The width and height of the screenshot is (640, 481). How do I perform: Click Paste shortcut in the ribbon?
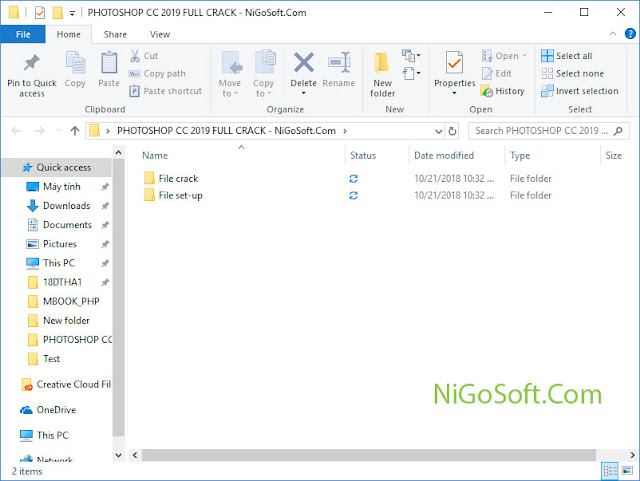165,91
